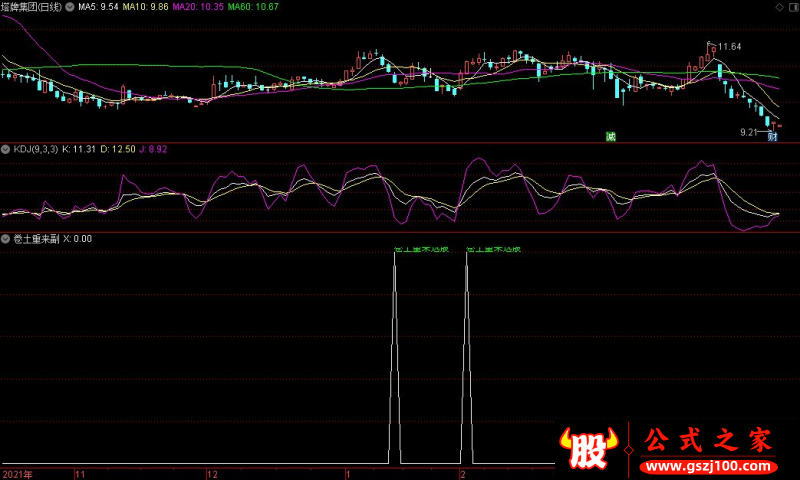Click the KDJ(9,3,3) indicator name
The image size is (800, 480).
(x=36, y=149)
